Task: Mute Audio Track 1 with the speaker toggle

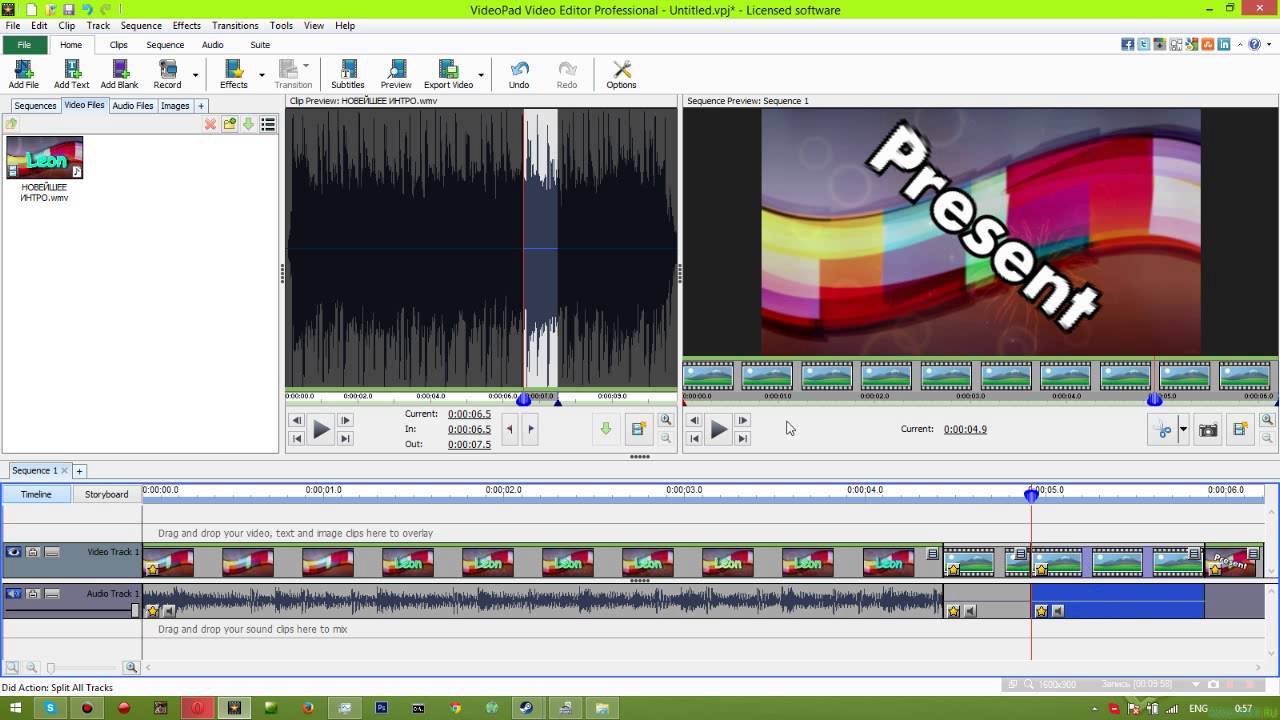Action: [13, 594]
